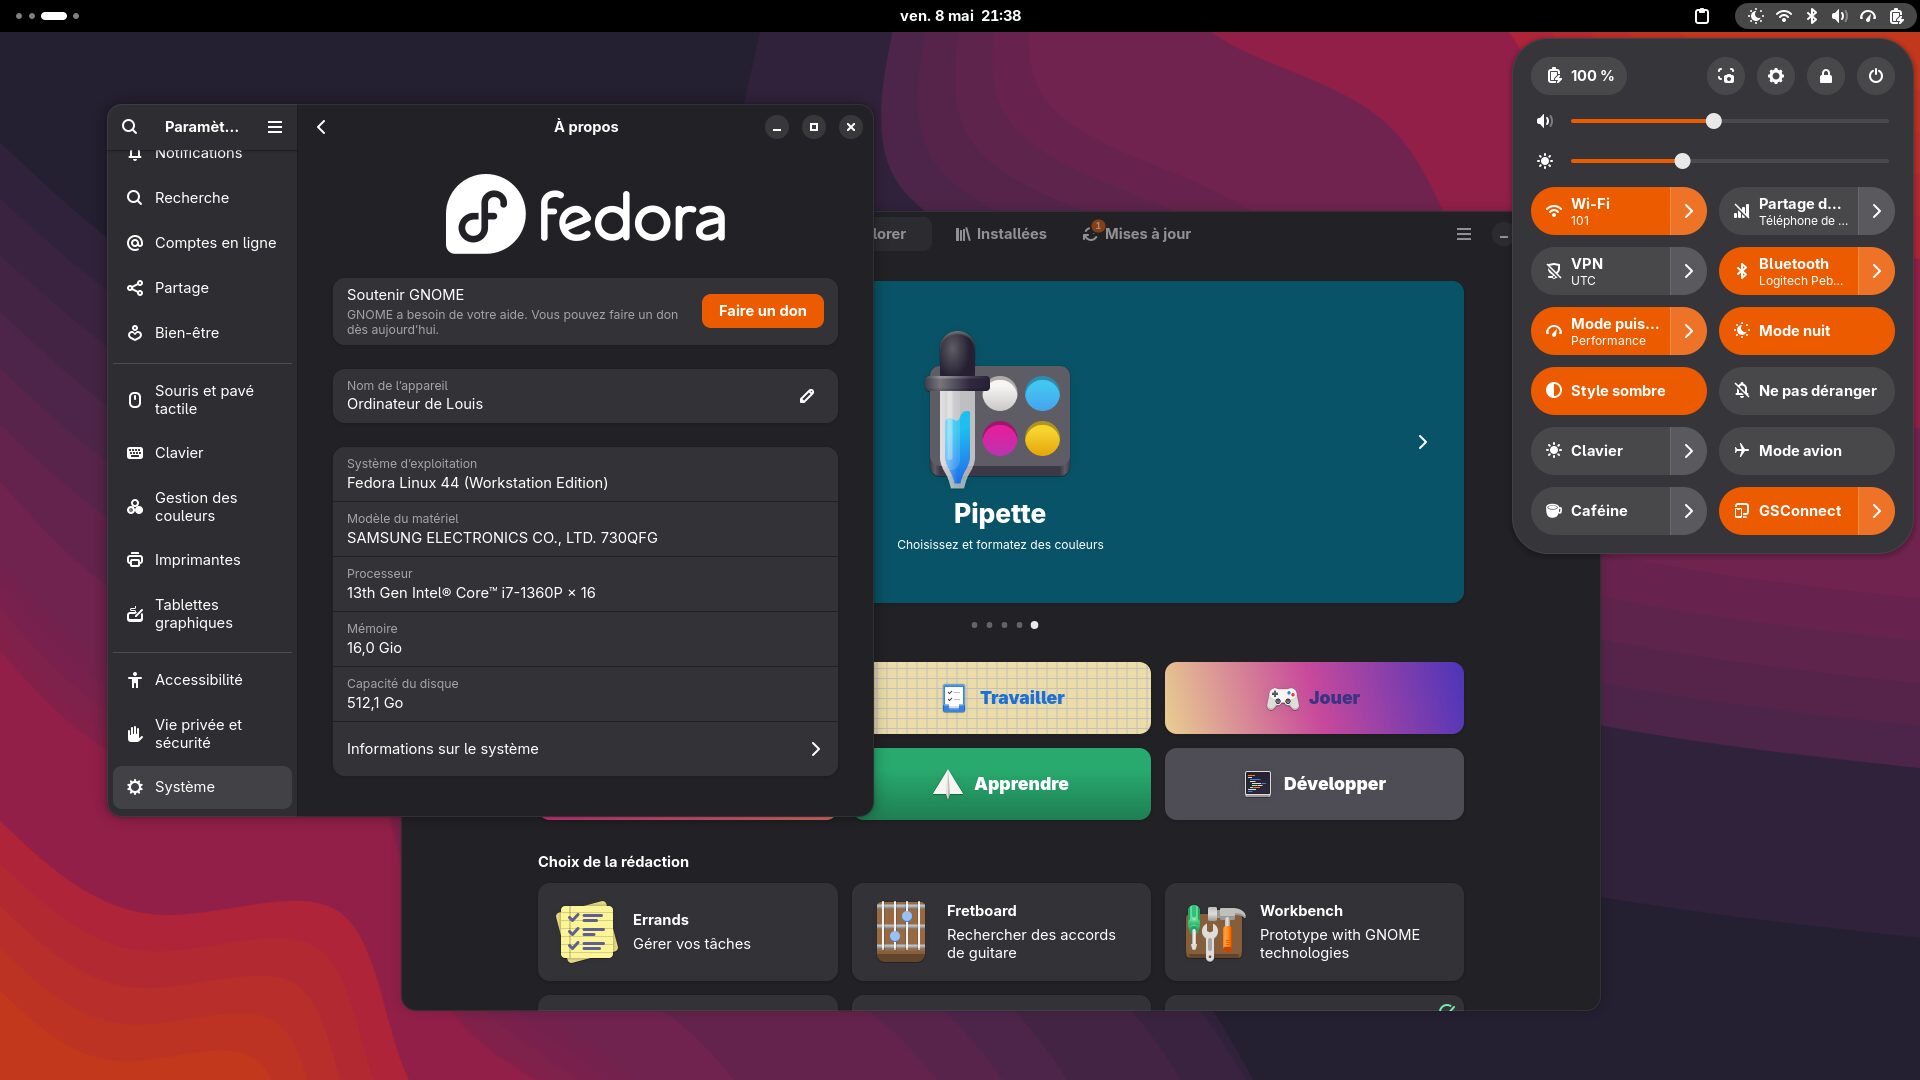Viewport: 1920px width, 1080px height.
Task: Toggle Partage de connexion hotspot
Action: pos(1788,211)
